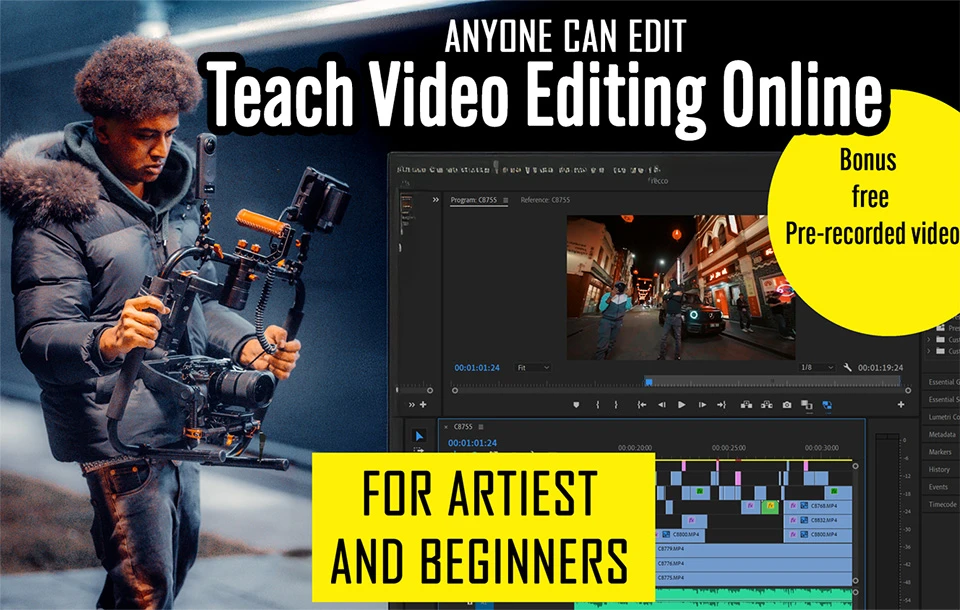Open the Fit zoom level dropdown

point(533,368)
